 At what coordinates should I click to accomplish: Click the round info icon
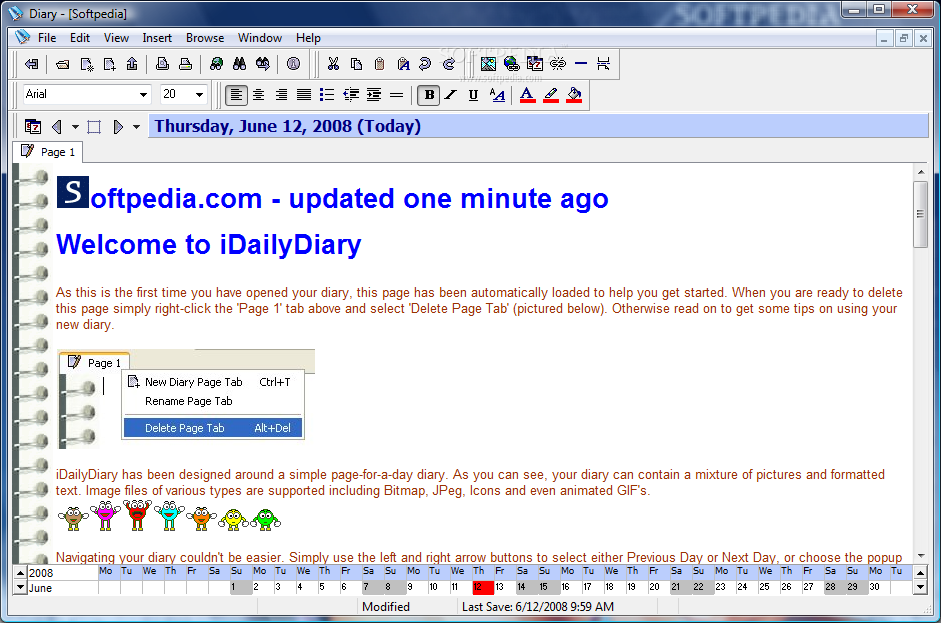pos(293,64)
